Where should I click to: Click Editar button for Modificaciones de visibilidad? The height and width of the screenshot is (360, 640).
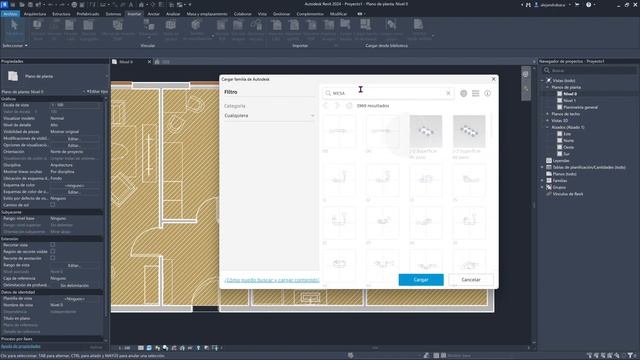point(73,139)
